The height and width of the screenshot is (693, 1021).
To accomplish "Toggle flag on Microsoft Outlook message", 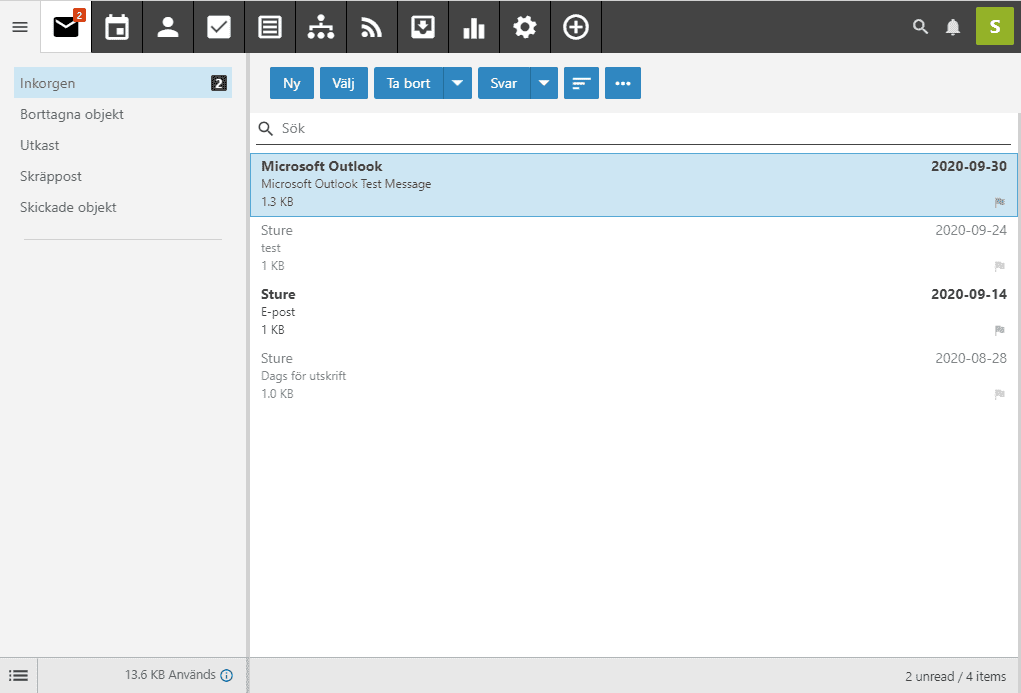I will (999, 202).
